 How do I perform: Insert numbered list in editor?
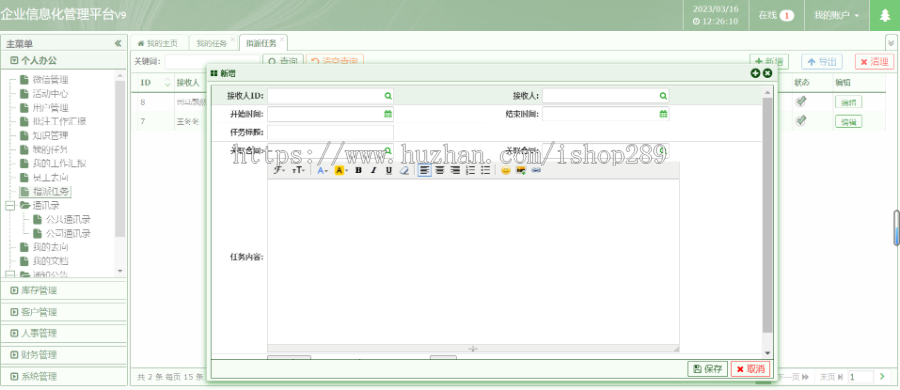pos(471,170)
